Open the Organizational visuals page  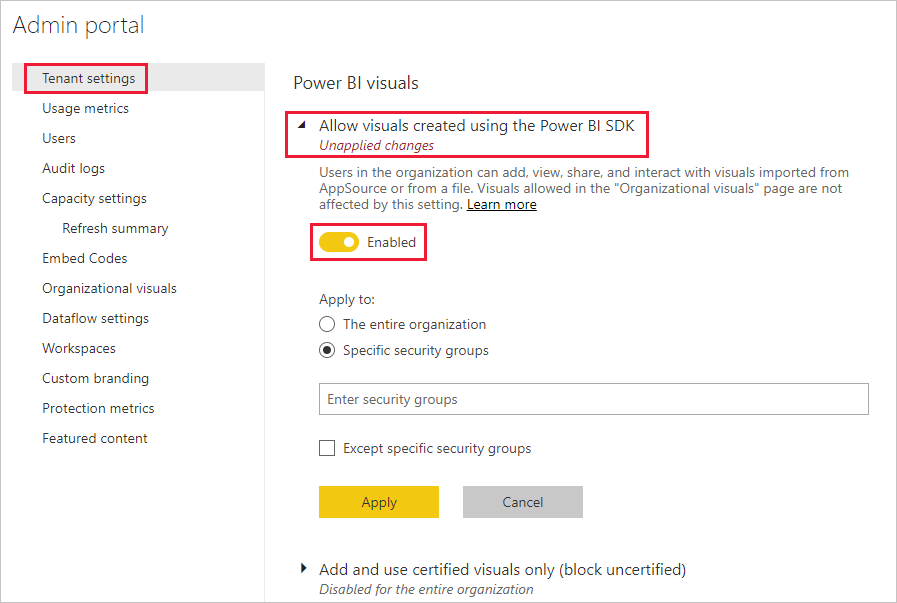(x=109, y=288)
